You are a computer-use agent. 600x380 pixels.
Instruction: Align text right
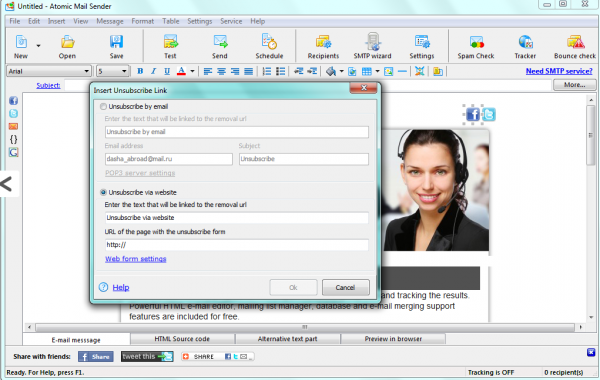coord(235,71)
